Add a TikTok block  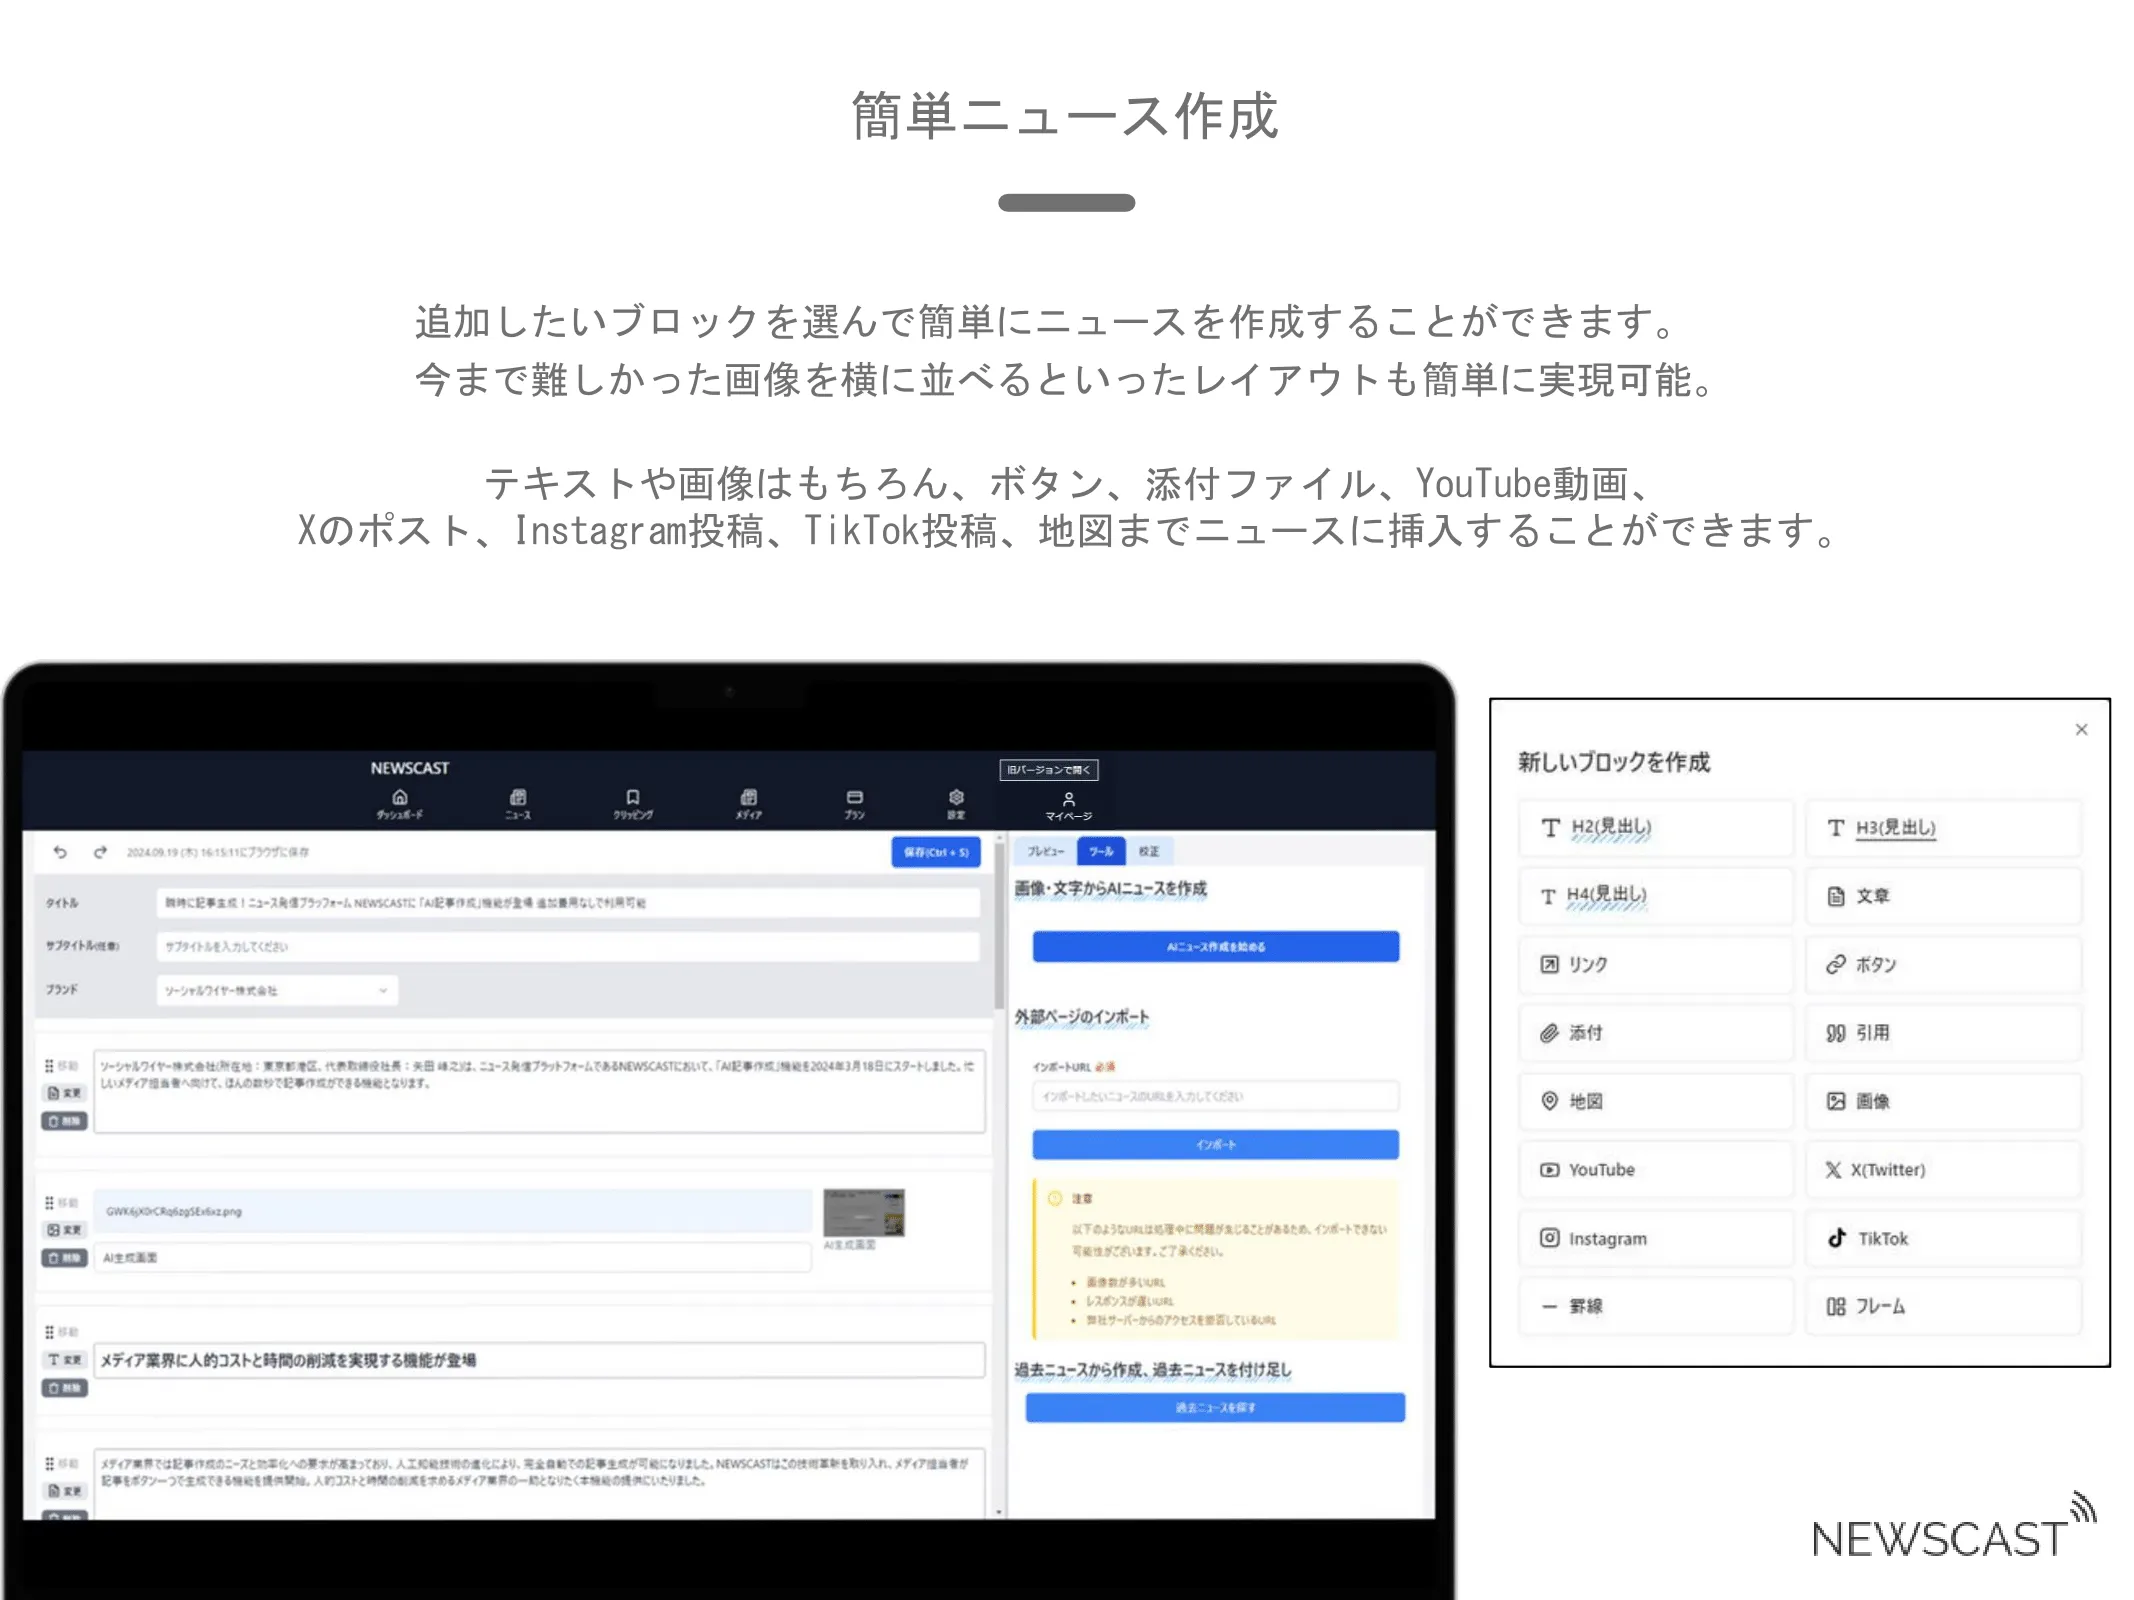click(1944, 1238)
